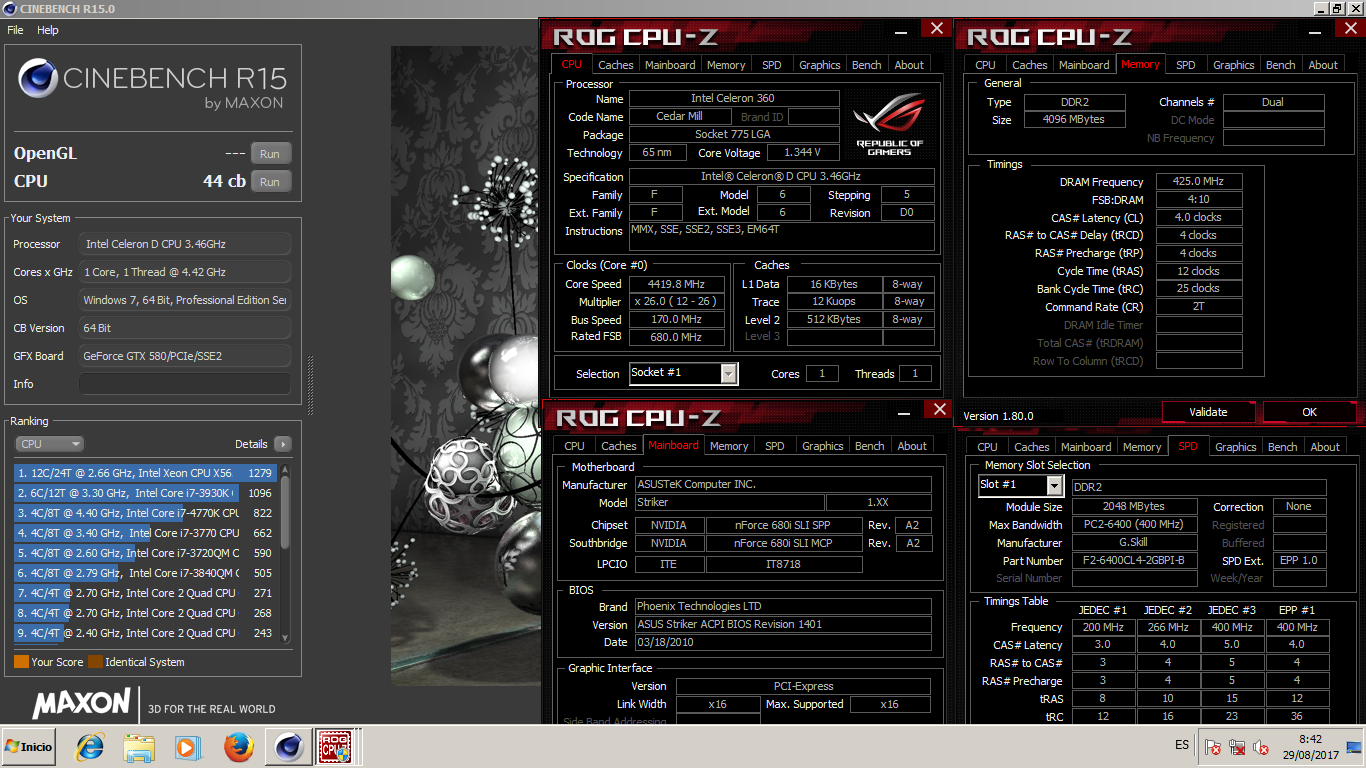Click GFX Board value GeForce GTX 580

[185, 356]
